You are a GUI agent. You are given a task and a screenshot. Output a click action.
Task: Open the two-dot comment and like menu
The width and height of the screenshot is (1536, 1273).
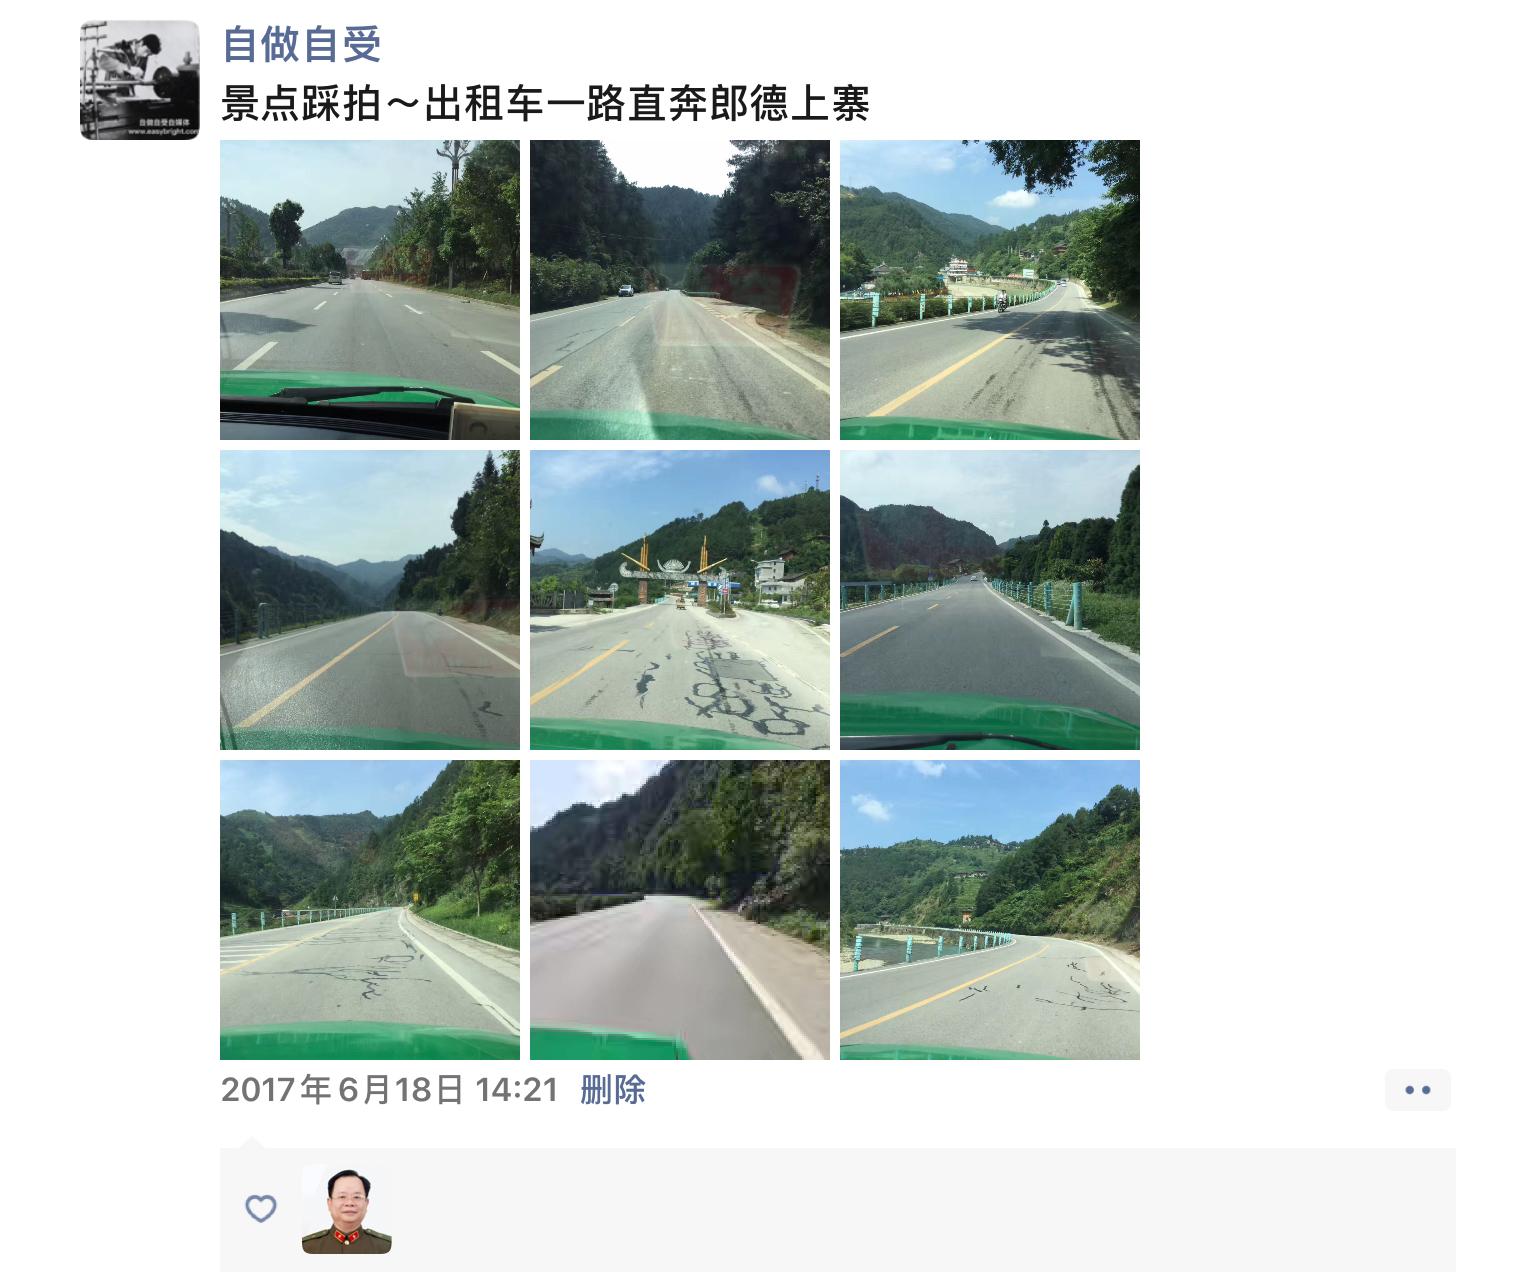pyautogui.click(x=1418, y=1090)
